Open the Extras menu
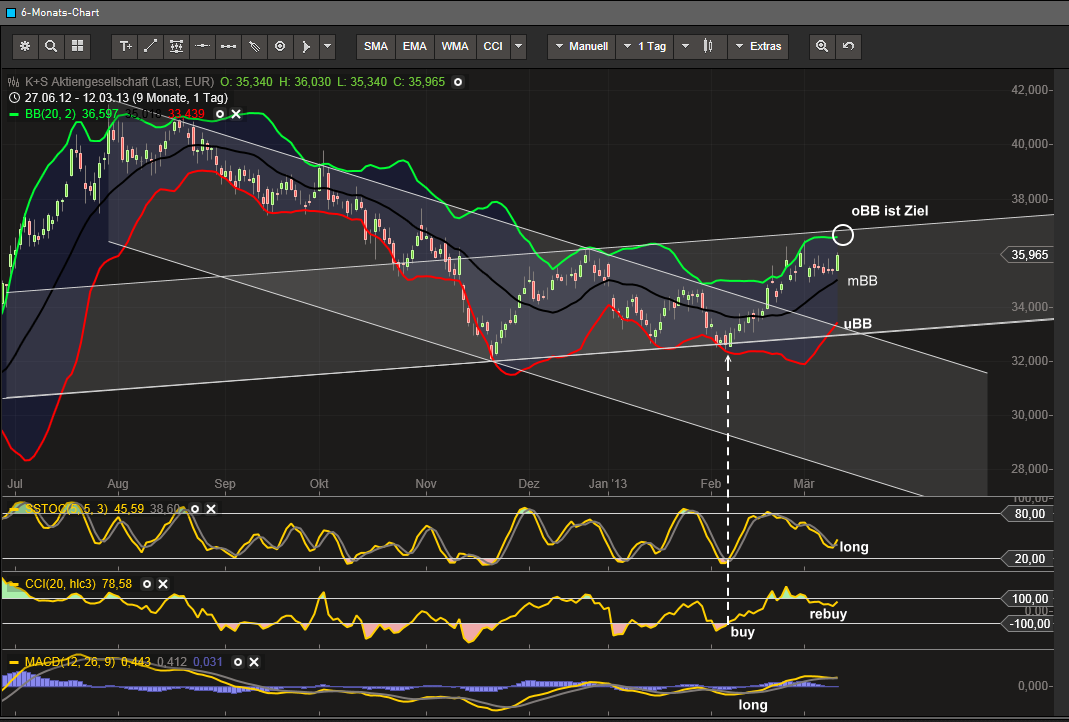The width and height of the screenshot is (1069, 722). pos(758,46)
